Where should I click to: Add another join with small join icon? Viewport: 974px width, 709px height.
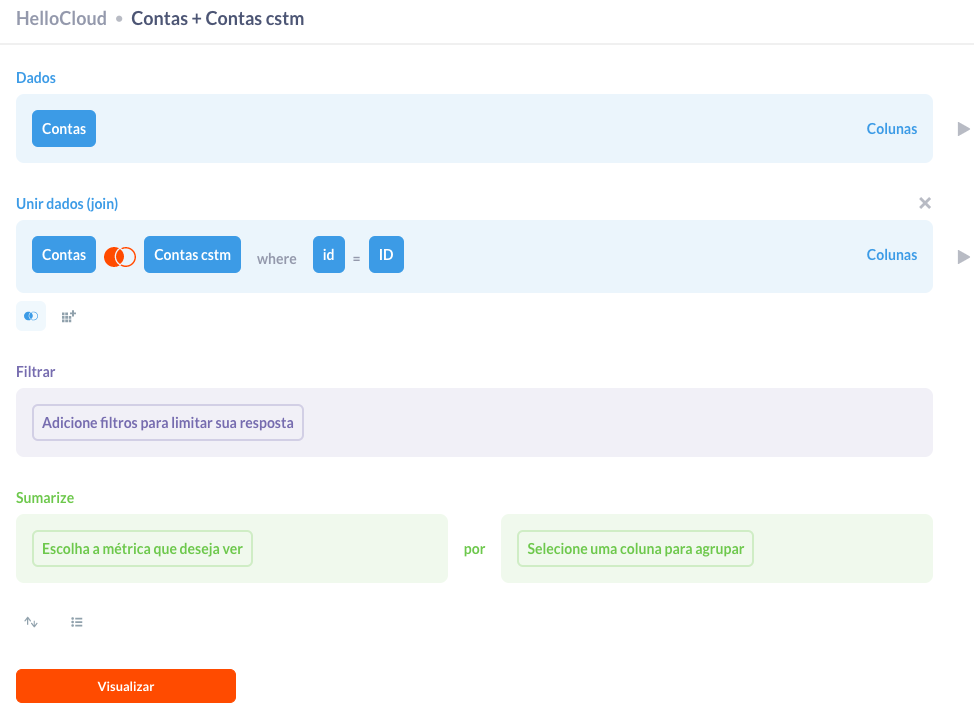(x=30, y=316)
